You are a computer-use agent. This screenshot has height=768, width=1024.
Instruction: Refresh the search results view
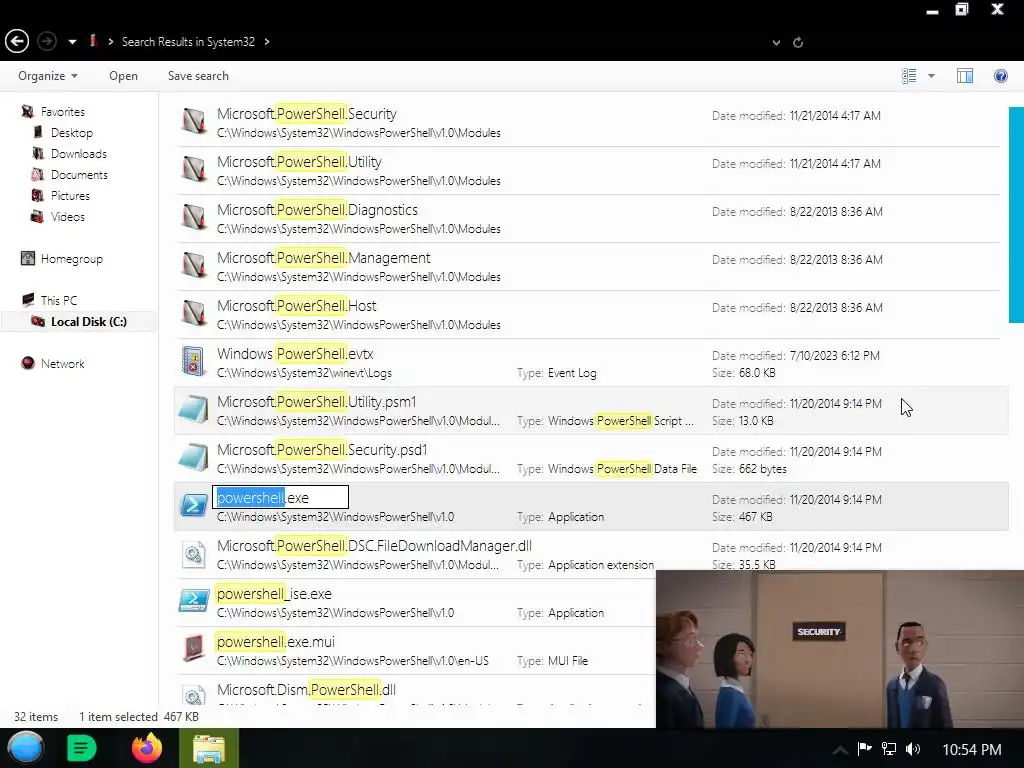click(x=797, y=42)
